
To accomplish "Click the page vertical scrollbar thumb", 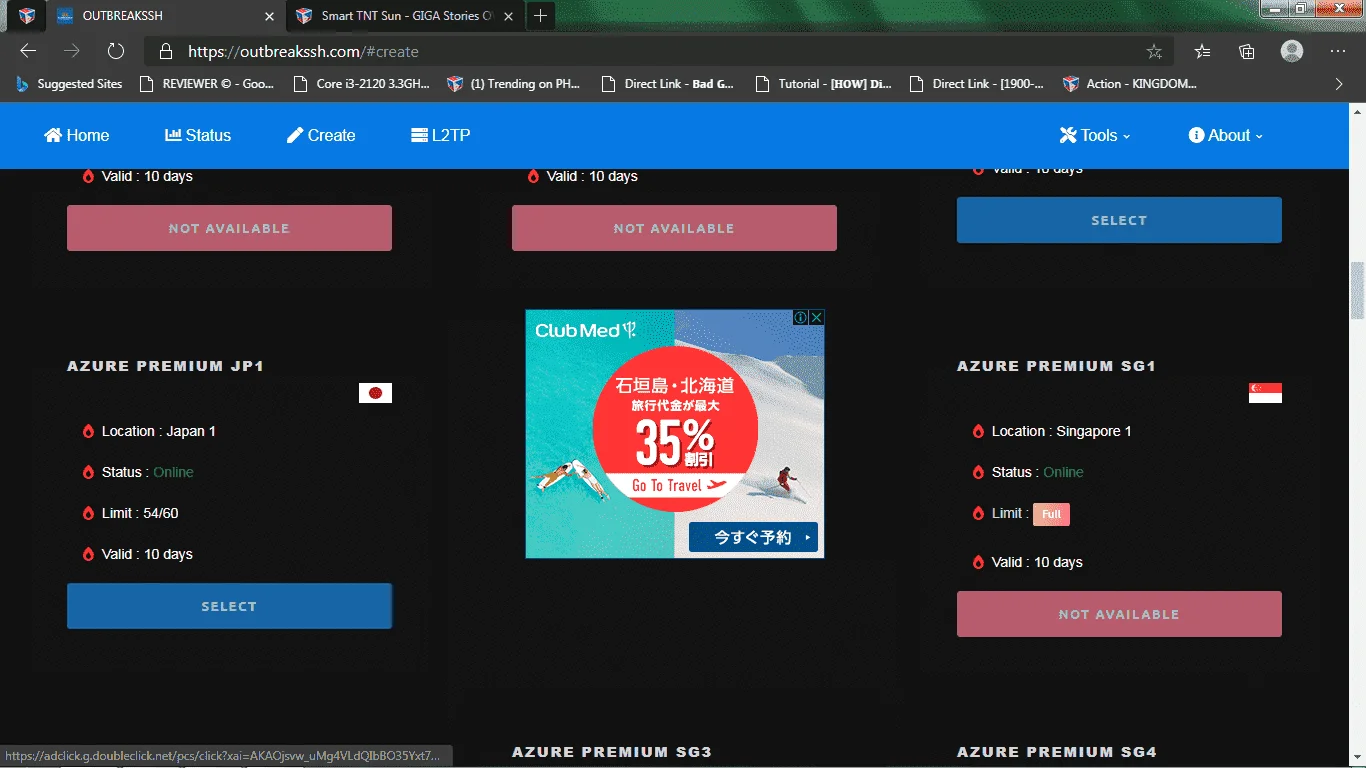I will tap(1357, 290).
